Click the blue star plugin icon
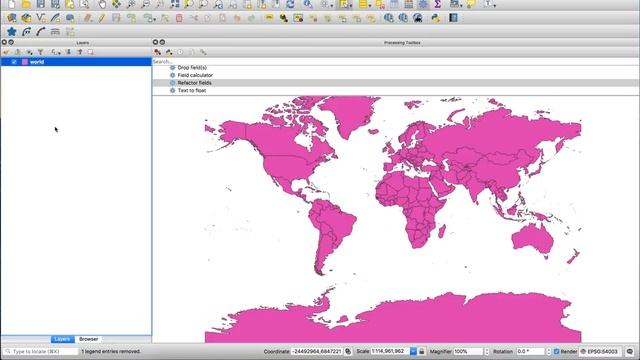The image size is (640, 360). (11, 31)
